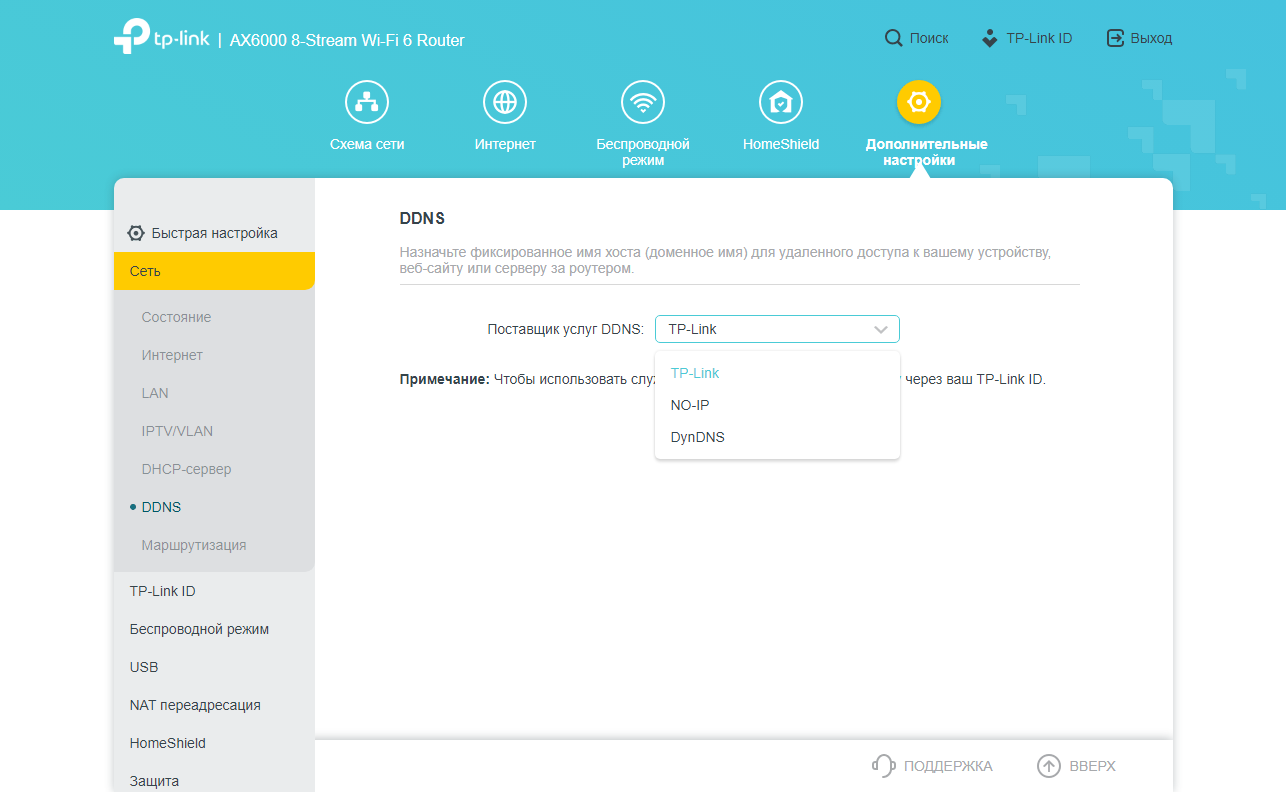Screen dimensions: 1286x792
Task: Click the support headset icon
Action: tap(883, 766)
